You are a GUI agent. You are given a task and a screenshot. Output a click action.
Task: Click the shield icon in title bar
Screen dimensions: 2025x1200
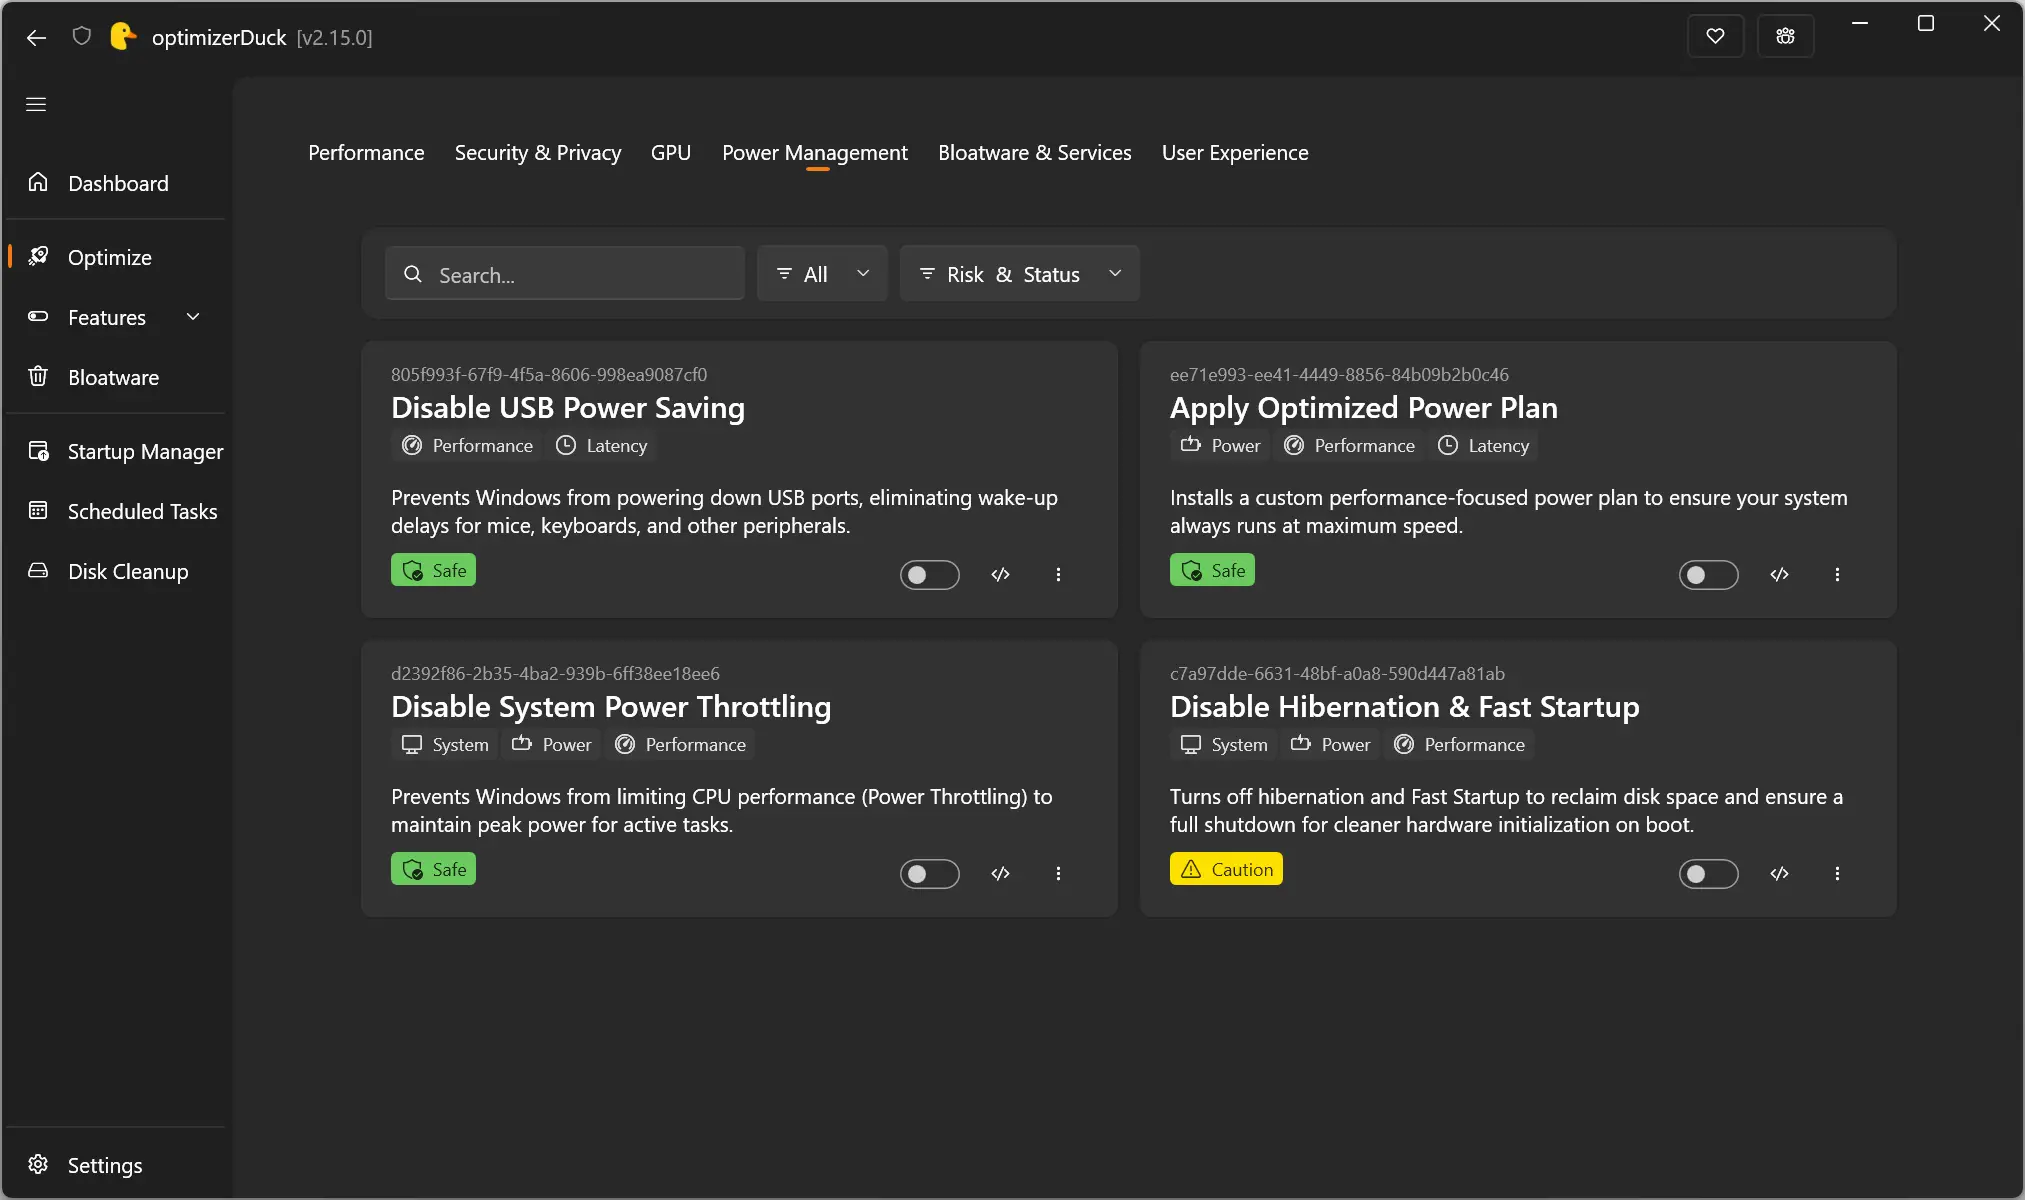(x=82, y=36)
